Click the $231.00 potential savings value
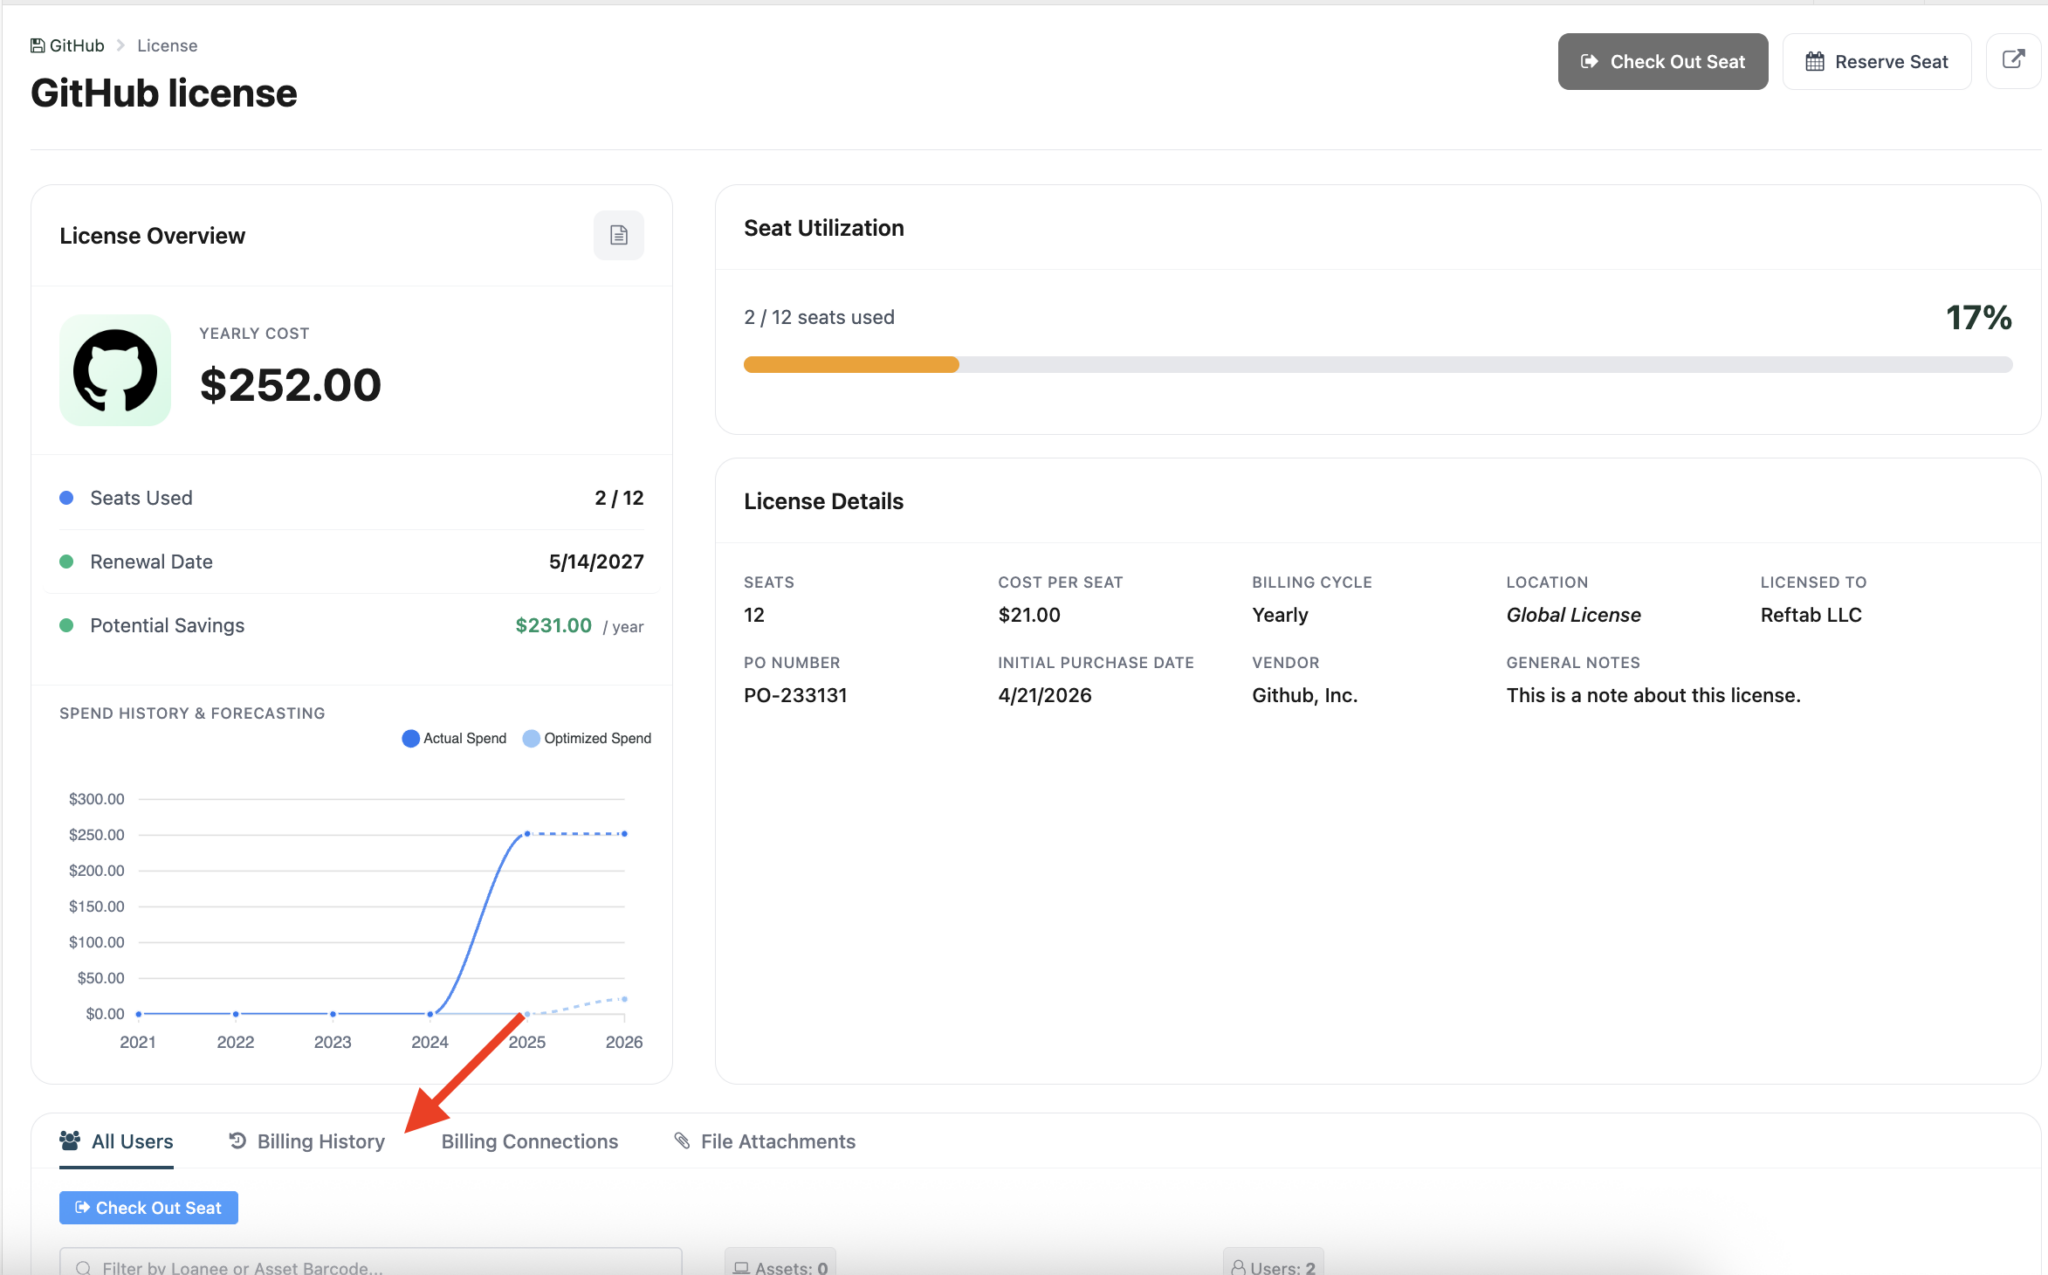Screen dimensions: 2048x1275 [553, 625]
